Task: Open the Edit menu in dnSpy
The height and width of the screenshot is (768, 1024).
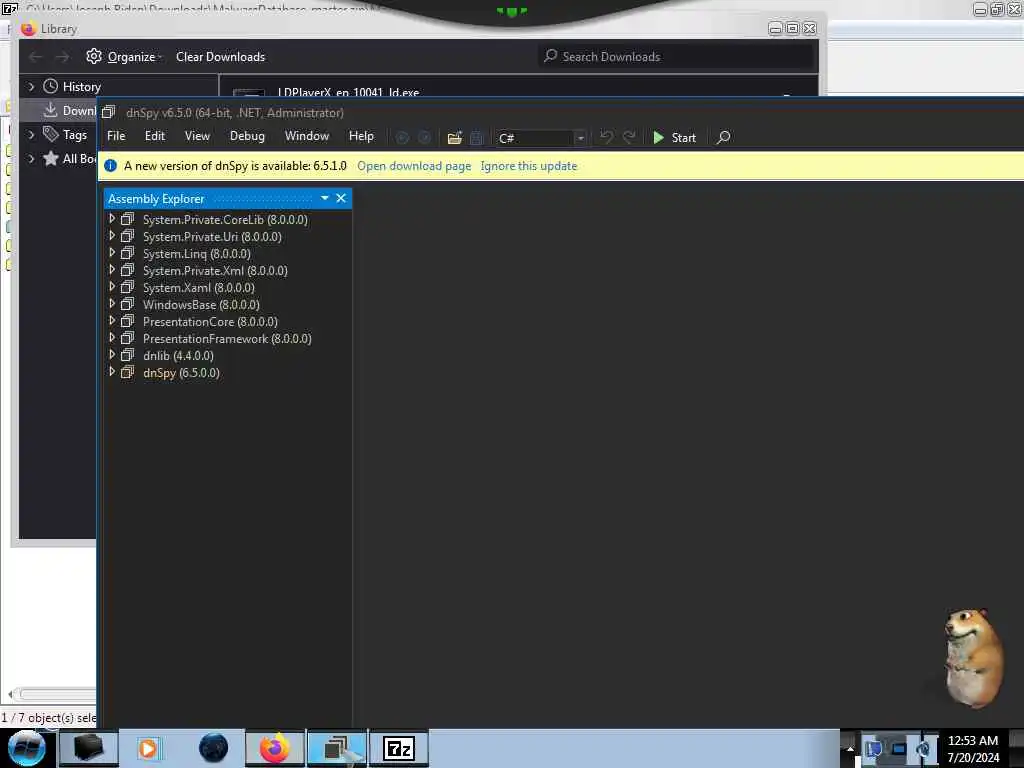Action: pos(155,136)
